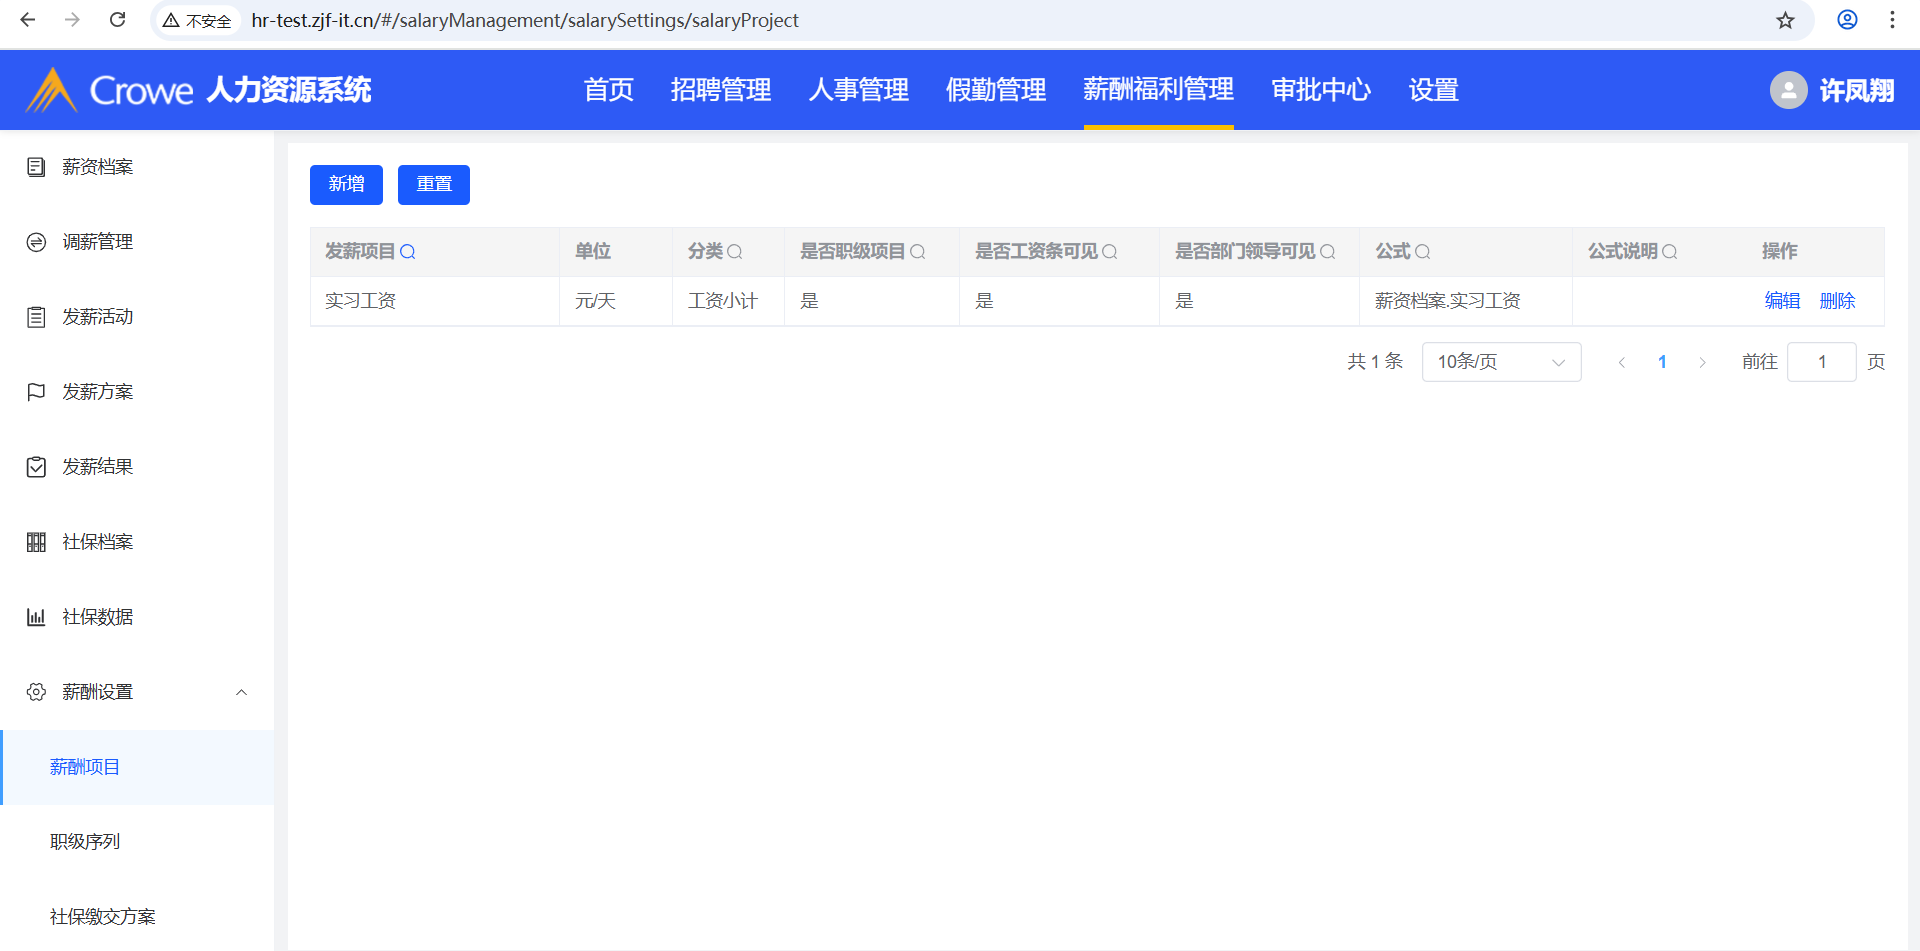Click search icon next to 分类 column
Viewport: 1920px width, 951px height.
(x=735, y=252)
